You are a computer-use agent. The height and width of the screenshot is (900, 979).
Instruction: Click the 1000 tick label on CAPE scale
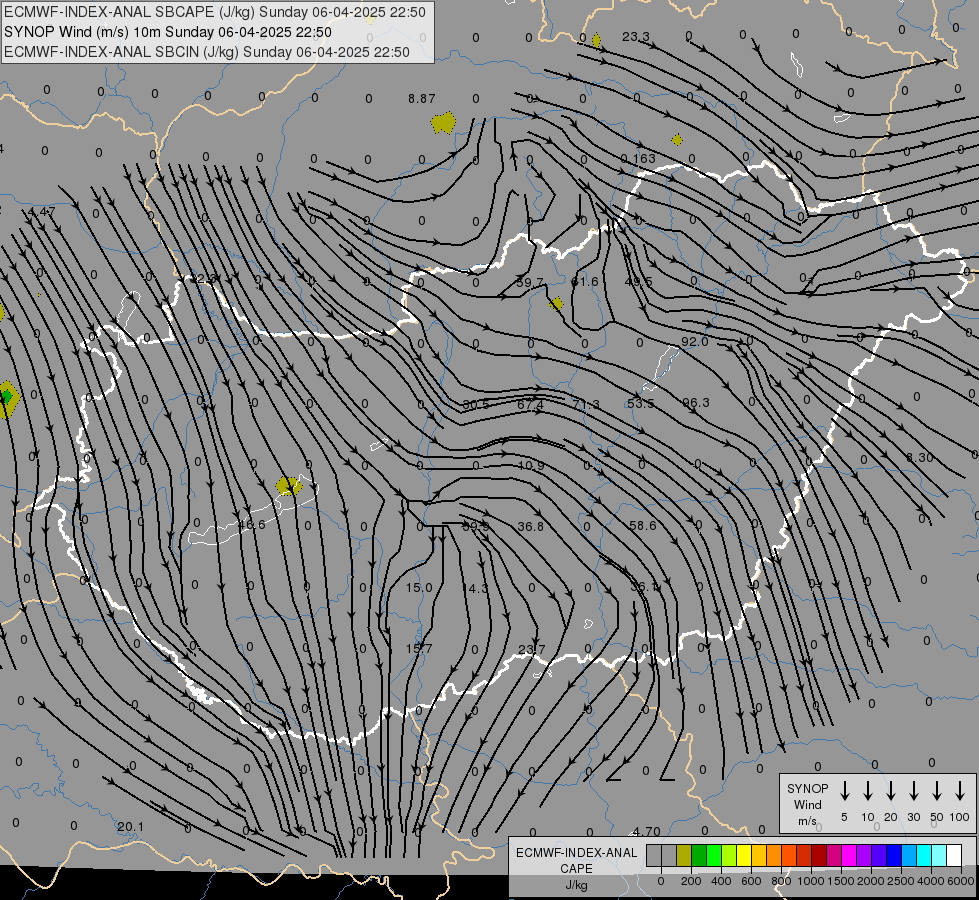[x=810, y=881]
